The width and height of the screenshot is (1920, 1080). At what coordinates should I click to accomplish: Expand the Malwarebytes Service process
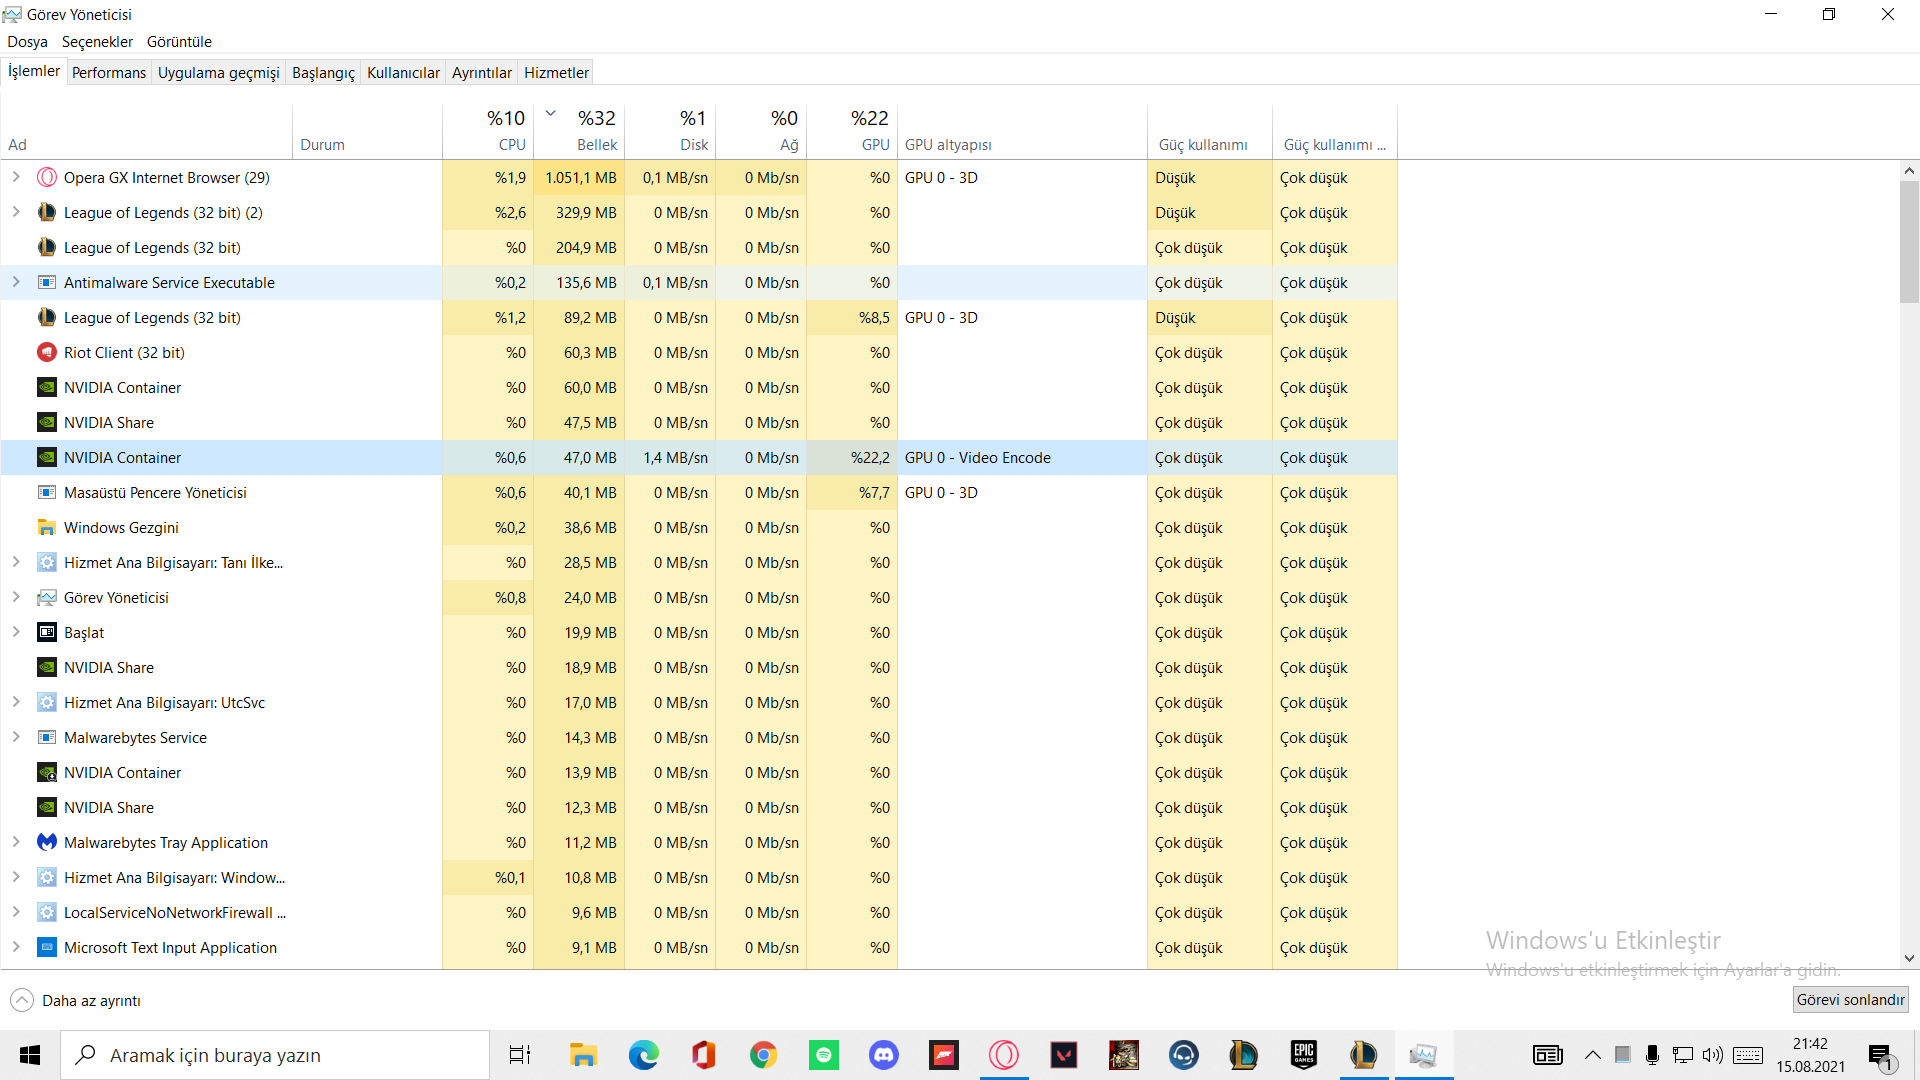tap(16, 737)
